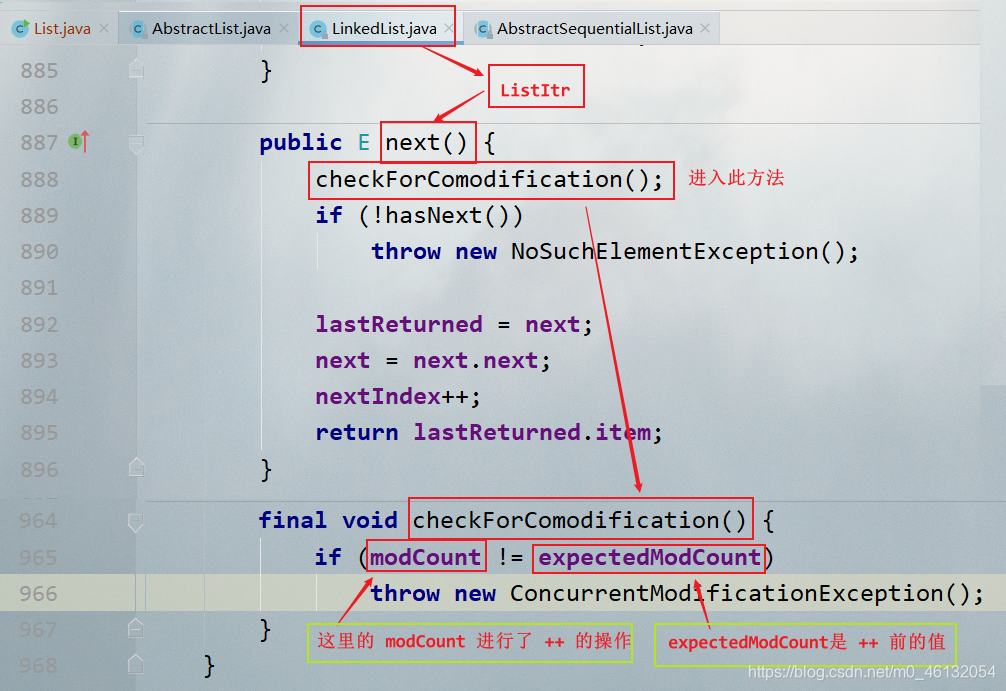1006x691 pixels.
Task: Click line number 892 in the gutter
Action: [39, 325]
